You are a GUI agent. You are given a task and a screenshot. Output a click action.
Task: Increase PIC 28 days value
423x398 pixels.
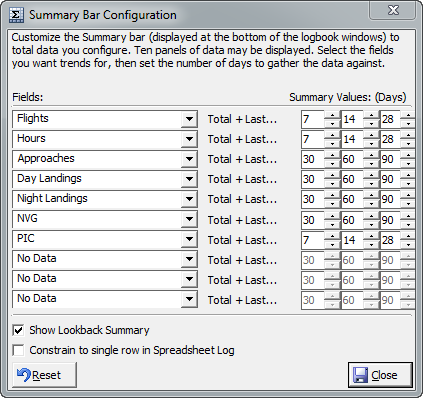[408, 236]
